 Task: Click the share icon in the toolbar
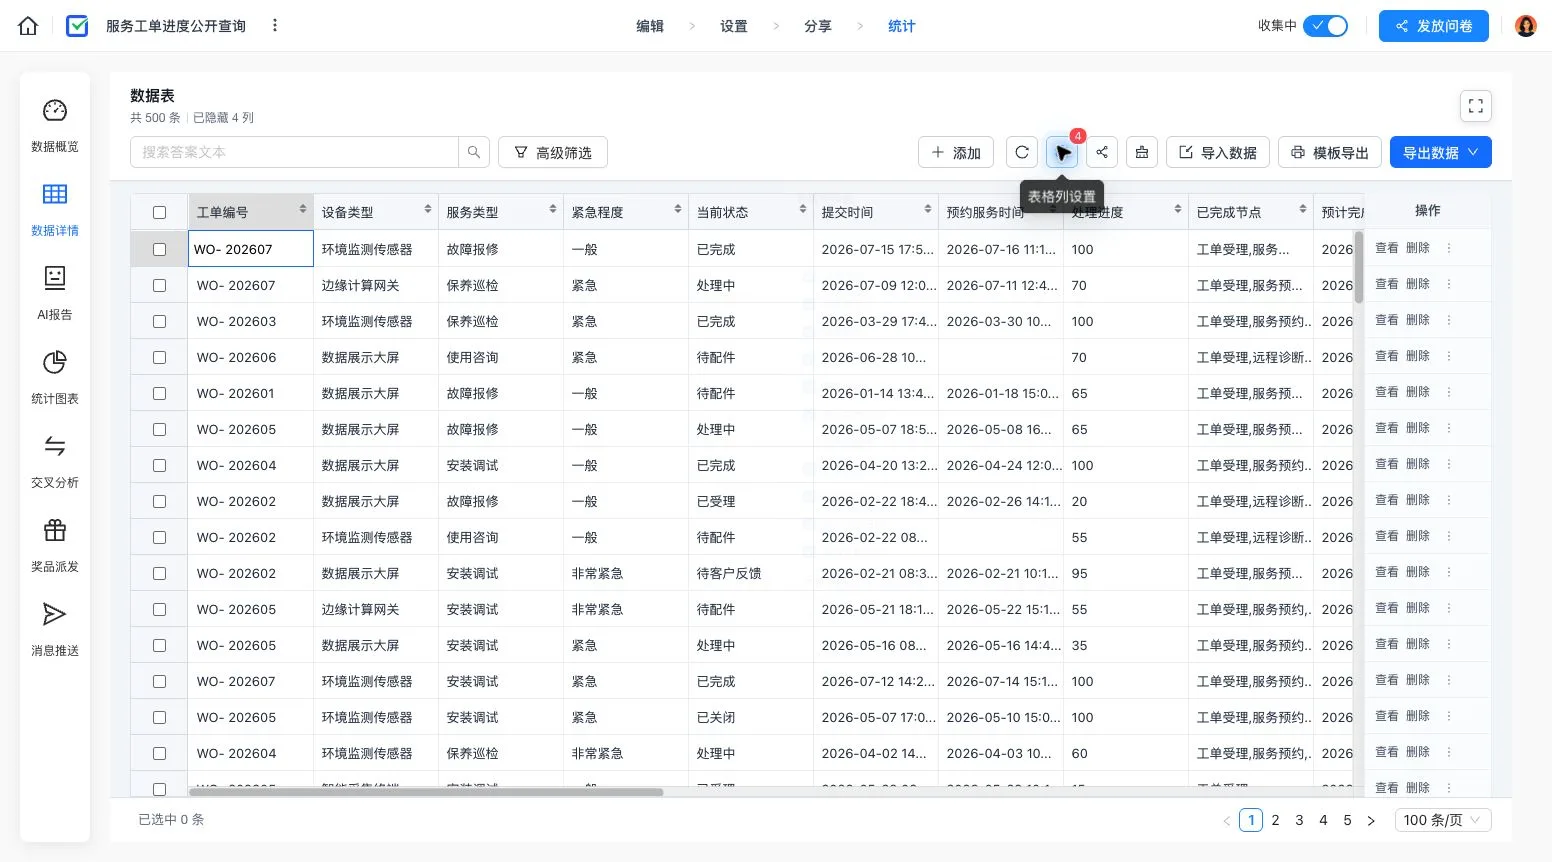click(x=1102, y=152)
